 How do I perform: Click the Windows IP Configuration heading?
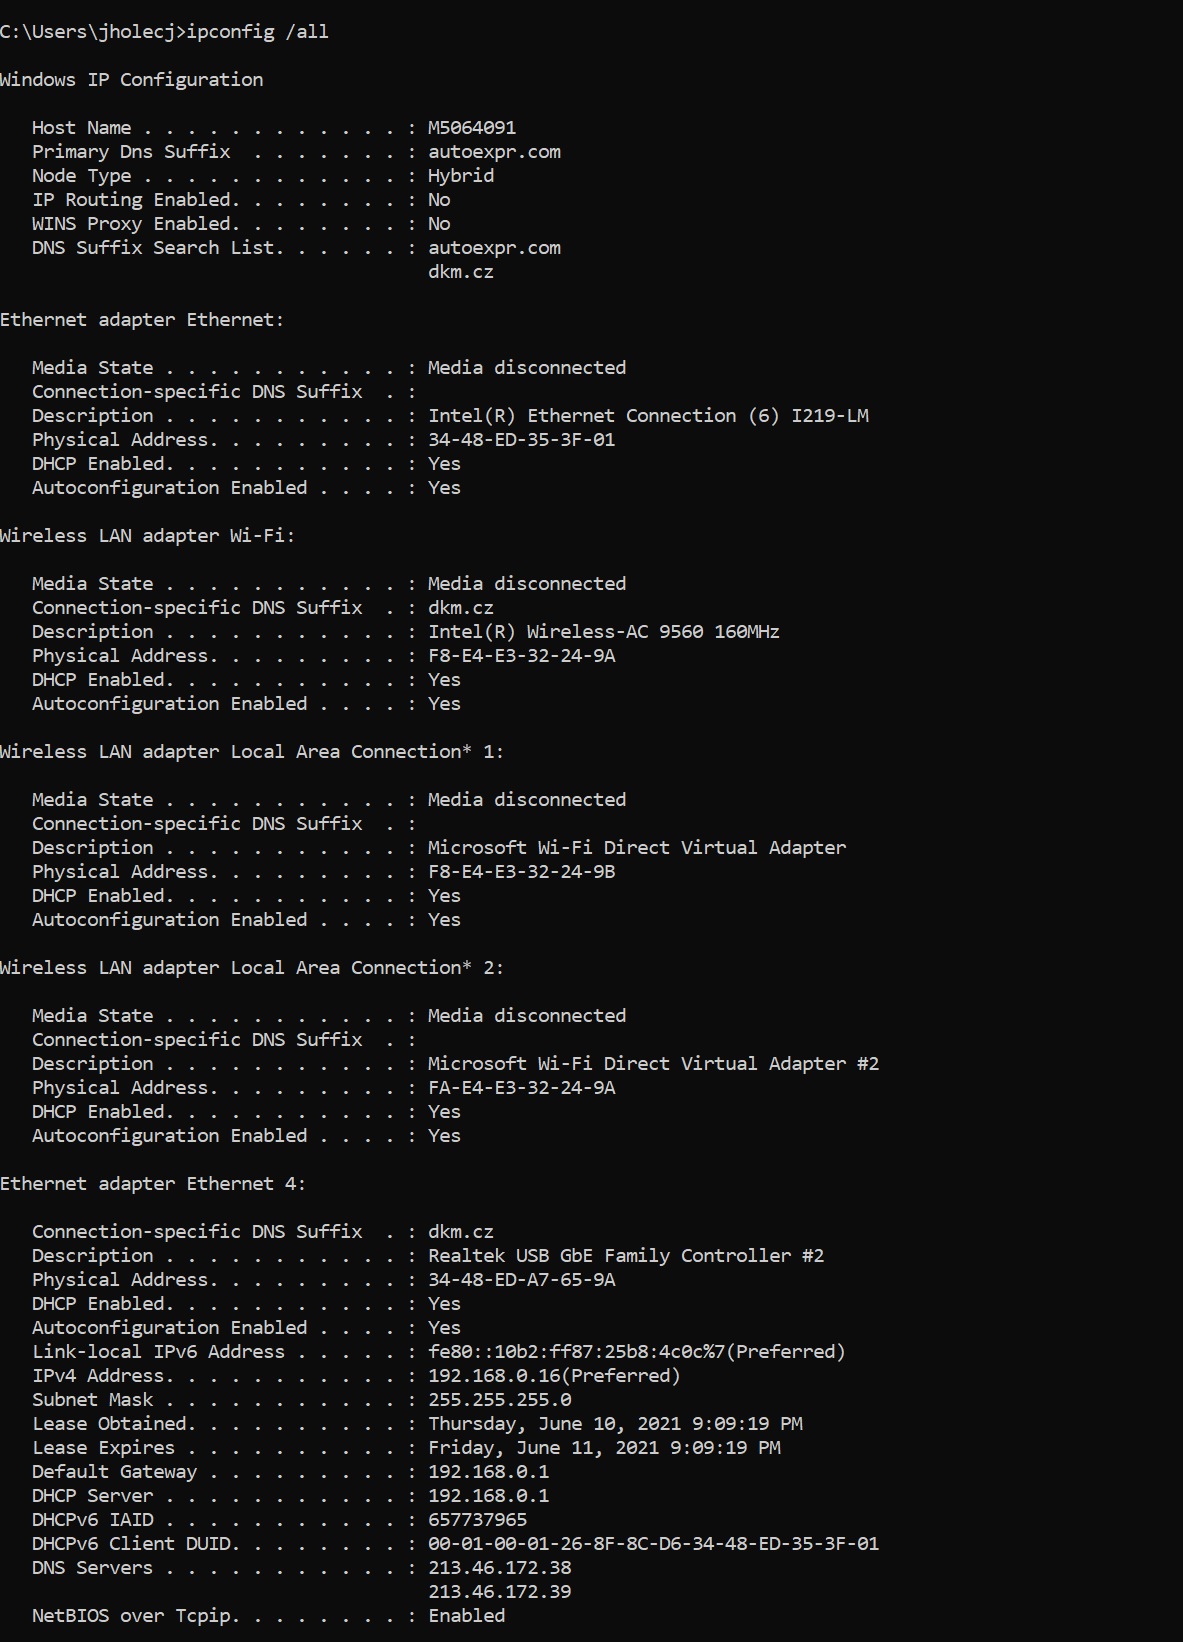[x=131, y=80]
